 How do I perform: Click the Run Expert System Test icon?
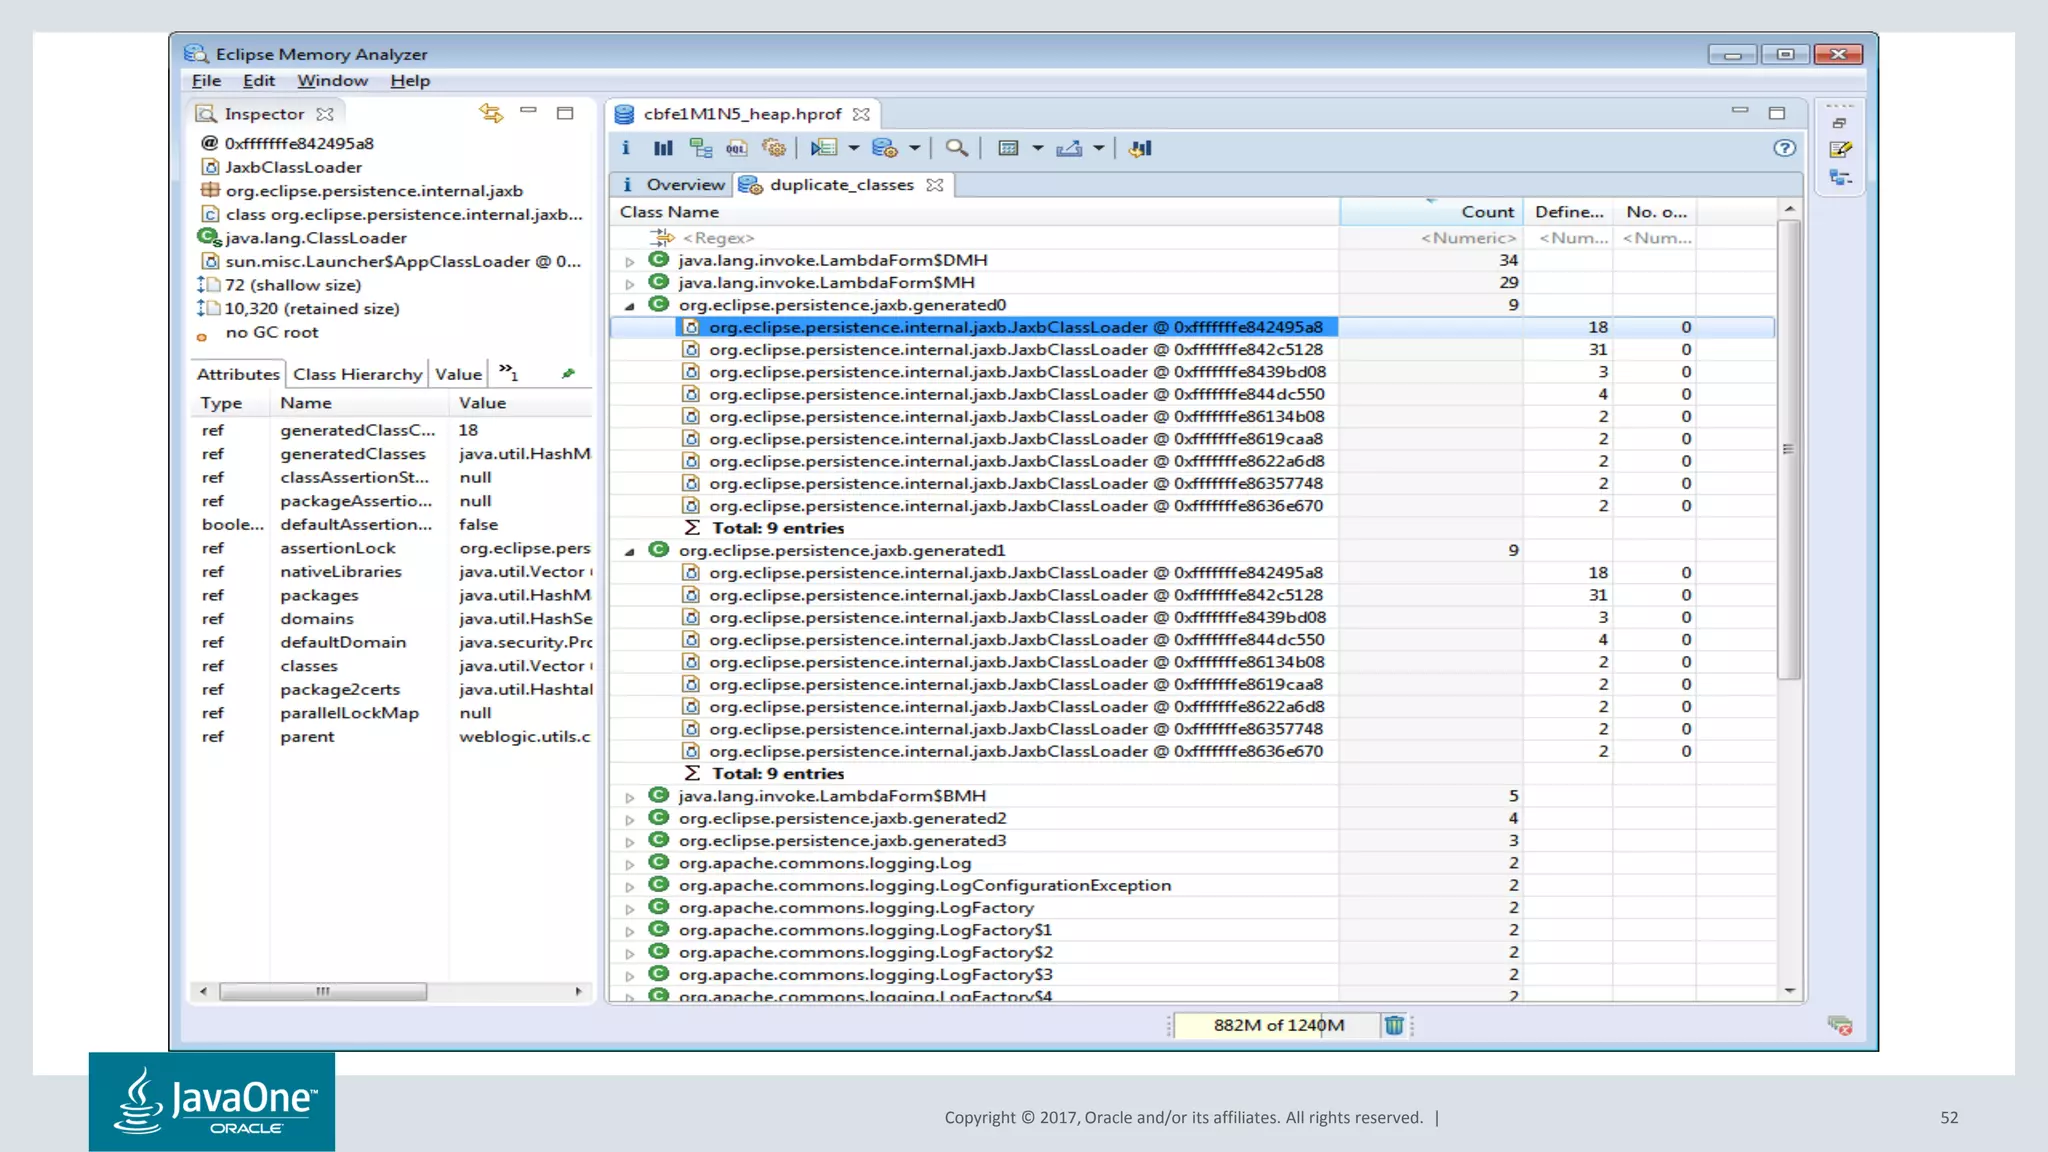tap(824, 148)
